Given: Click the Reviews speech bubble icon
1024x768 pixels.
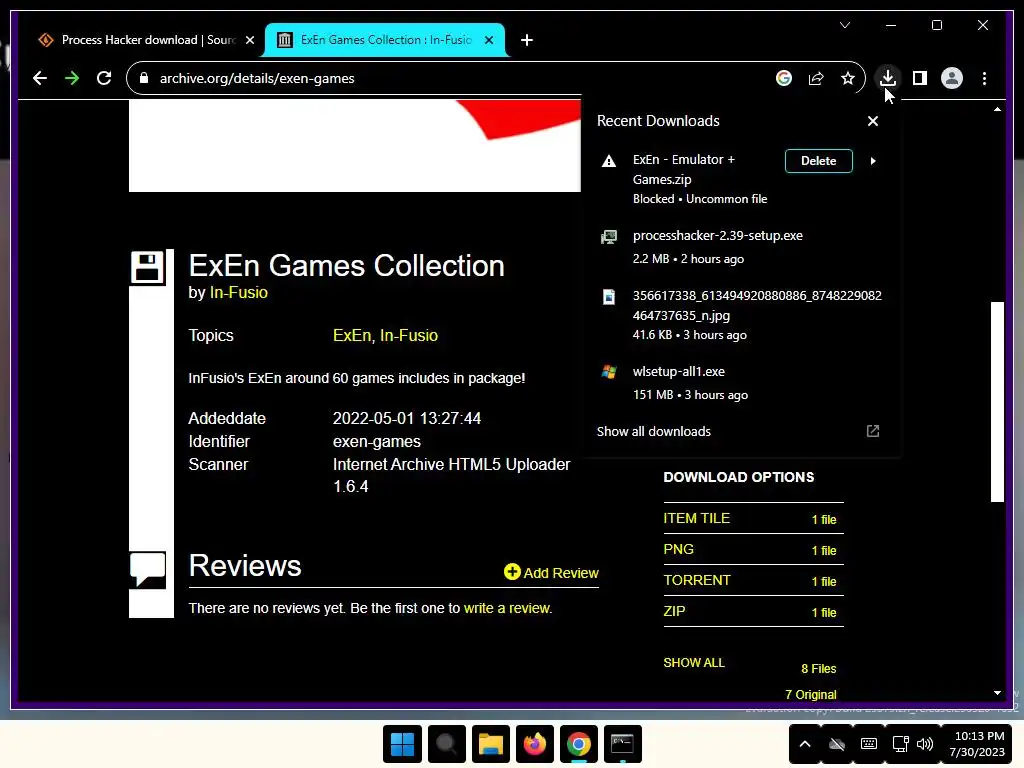Looking at the screenshot, I should coord(148,570).
